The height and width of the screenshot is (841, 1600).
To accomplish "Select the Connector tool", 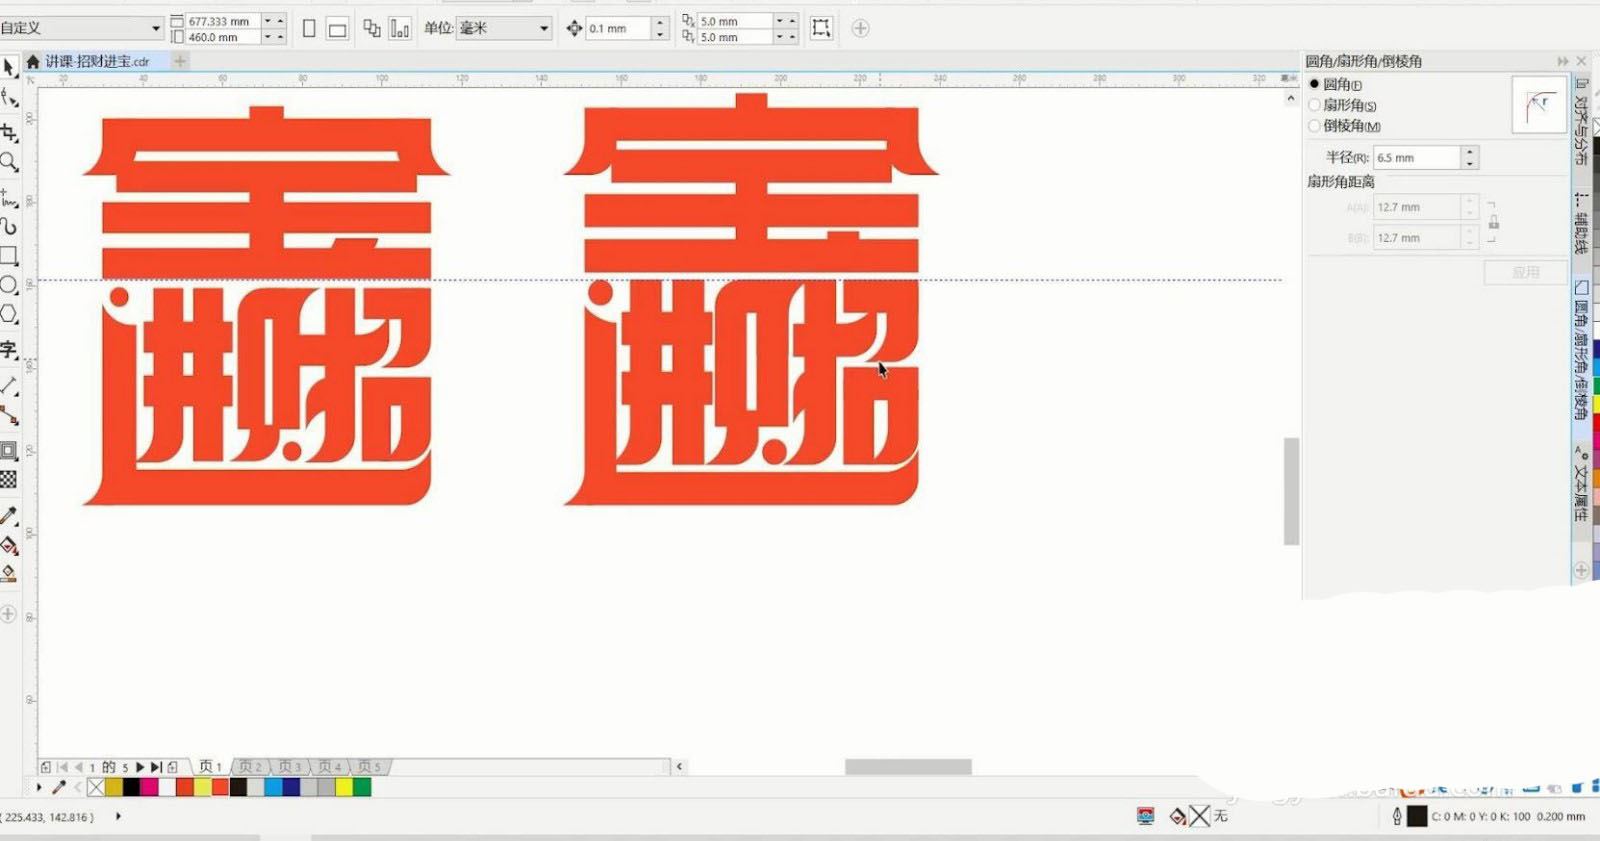I will (x=9, y=415).
